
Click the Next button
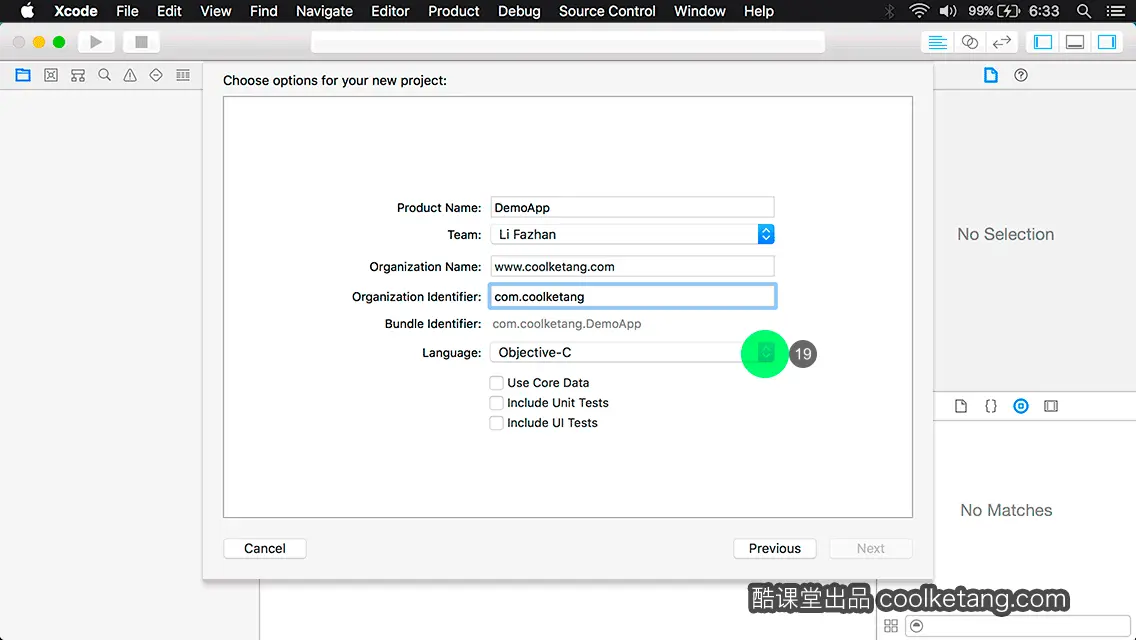pyautogui.click(x=871, y=549)
